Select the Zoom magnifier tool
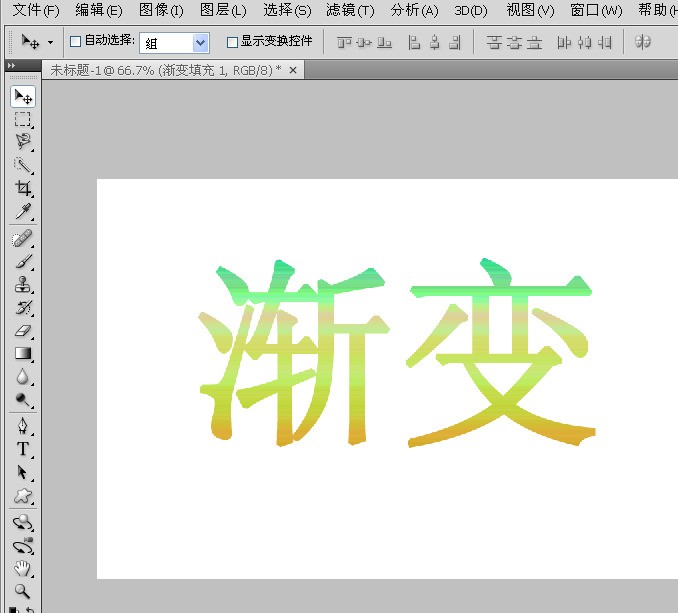678x613 pixels. point(23,591)
